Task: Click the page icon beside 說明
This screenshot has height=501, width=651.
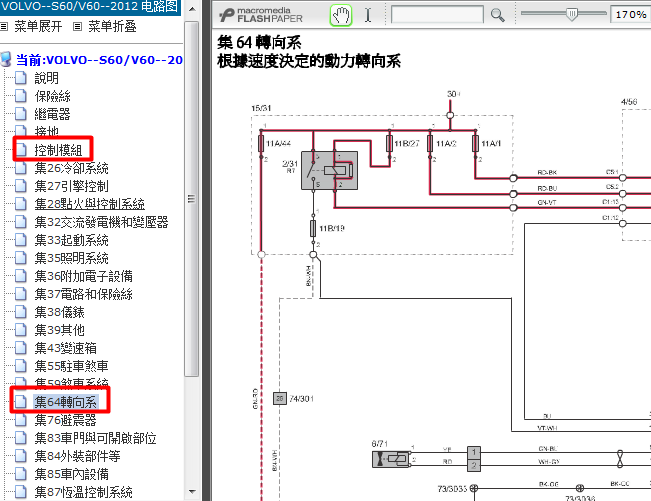Action: click(21, 78)
